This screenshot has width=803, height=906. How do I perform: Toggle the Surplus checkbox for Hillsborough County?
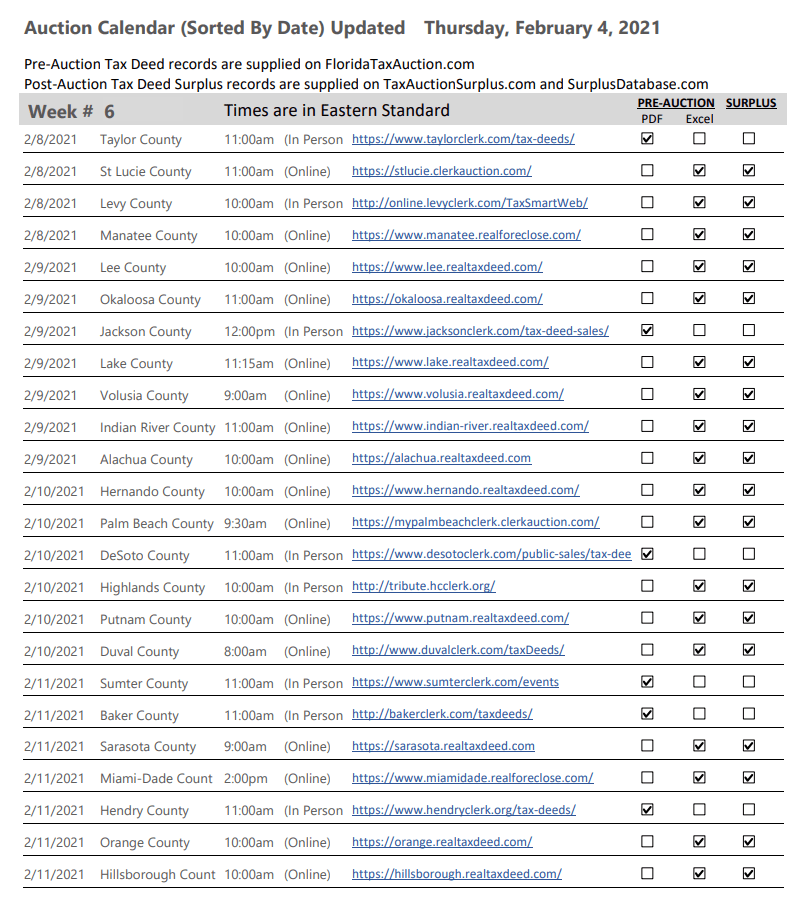click(749, 874)
